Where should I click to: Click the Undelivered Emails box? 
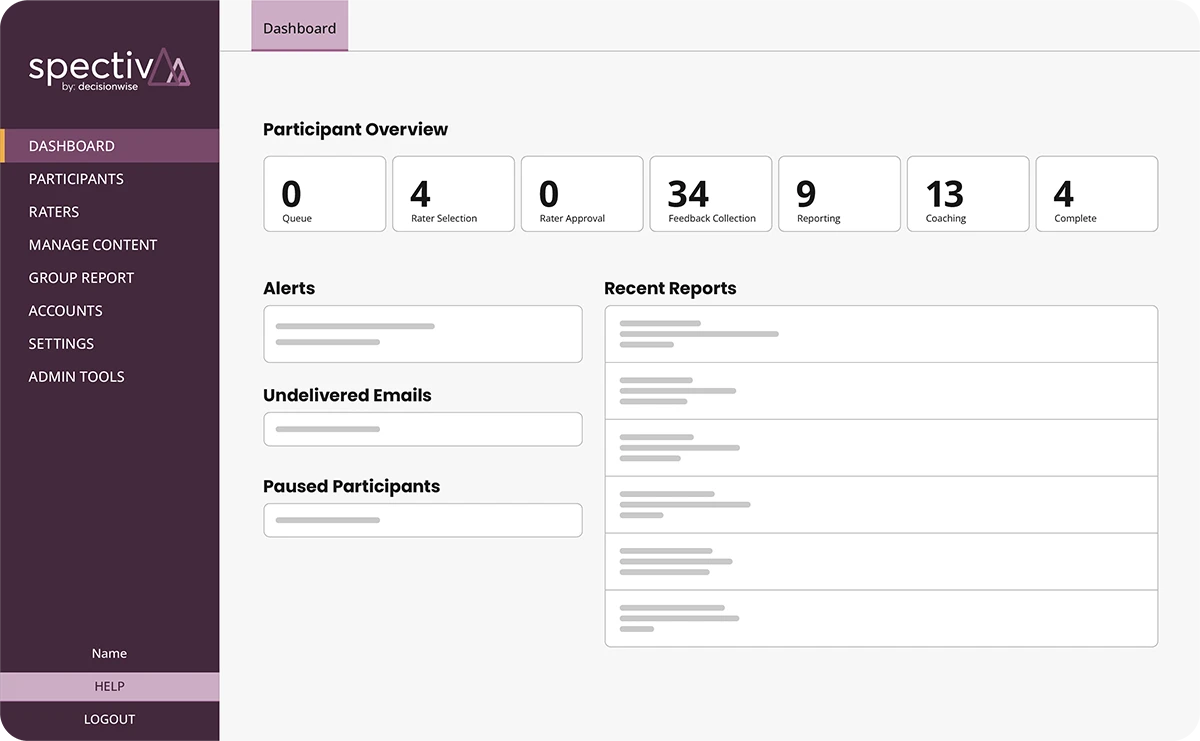[x=423, y=429]
